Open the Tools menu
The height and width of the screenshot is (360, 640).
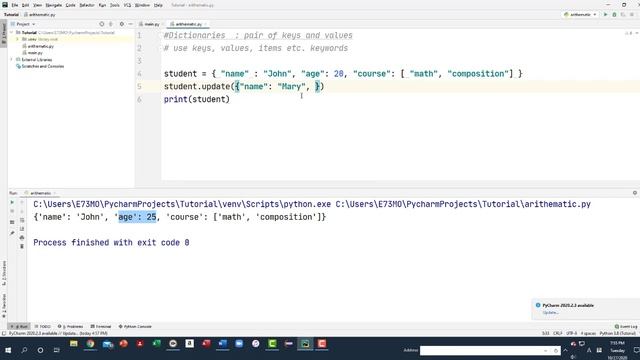tap(115, 5)
